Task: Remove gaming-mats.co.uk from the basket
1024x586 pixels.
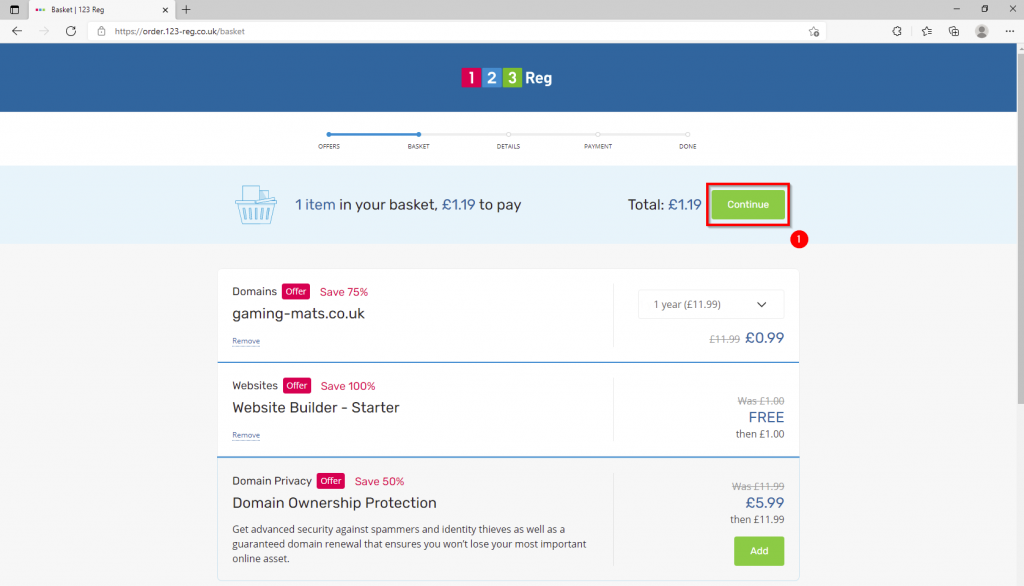Action: [x=246, y=341]
